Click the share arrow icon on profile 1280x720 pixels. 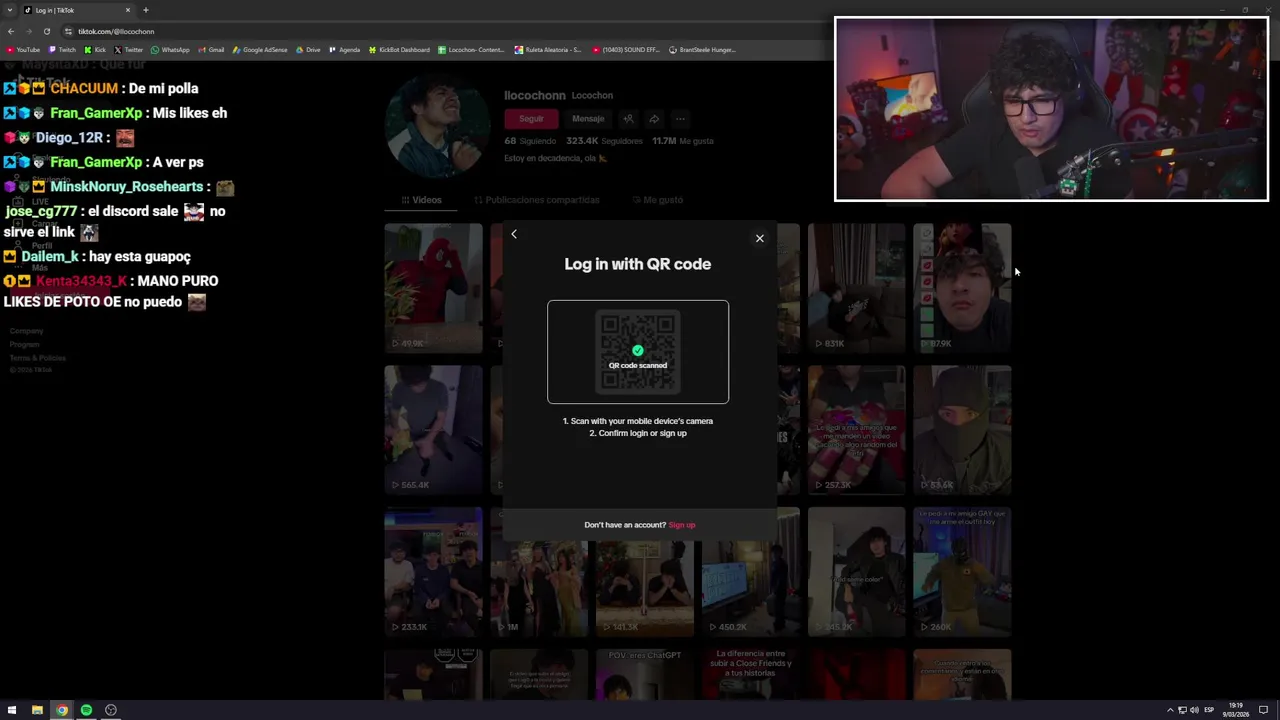(654, 119)
